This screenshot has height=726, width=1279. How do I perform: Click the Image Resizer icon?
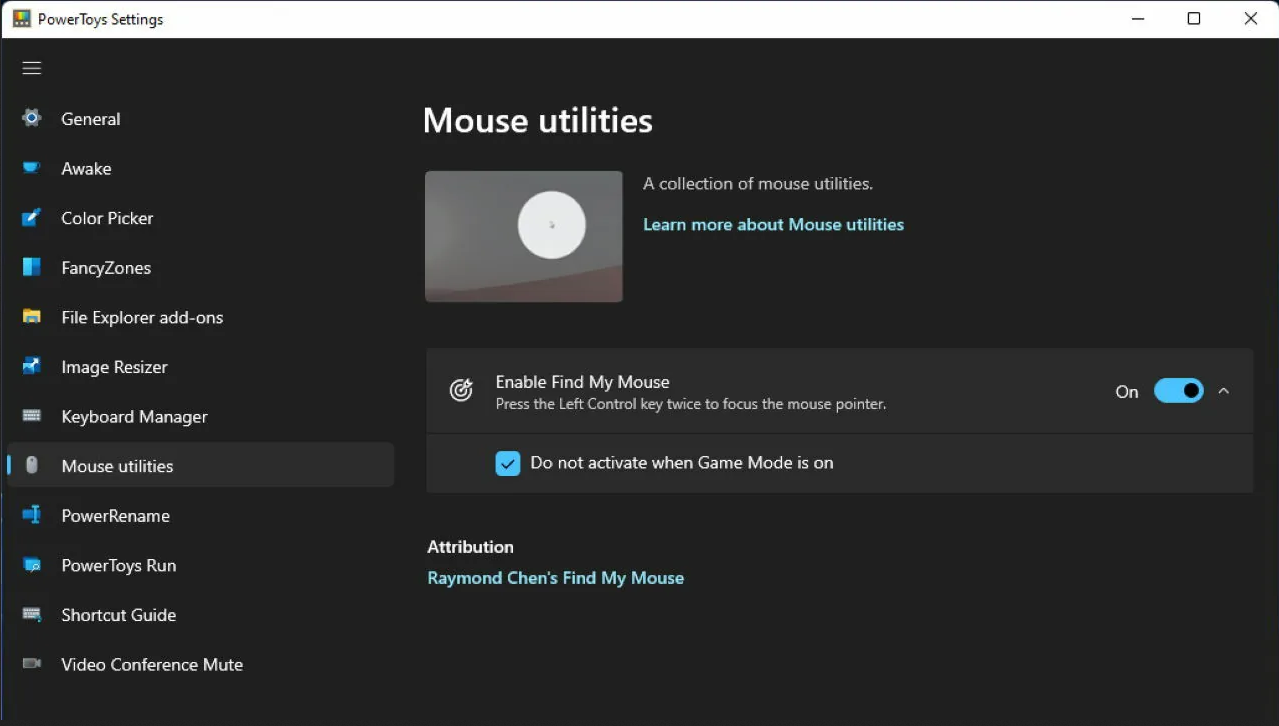32,366
